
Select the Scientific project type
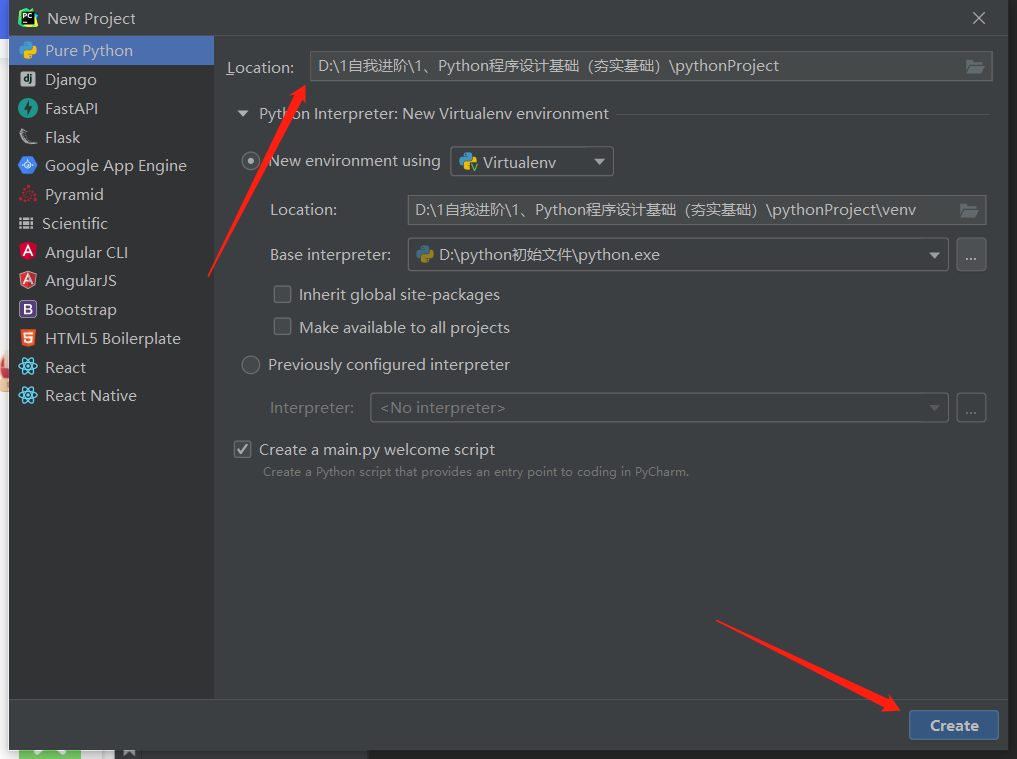(x=112, y=223)
